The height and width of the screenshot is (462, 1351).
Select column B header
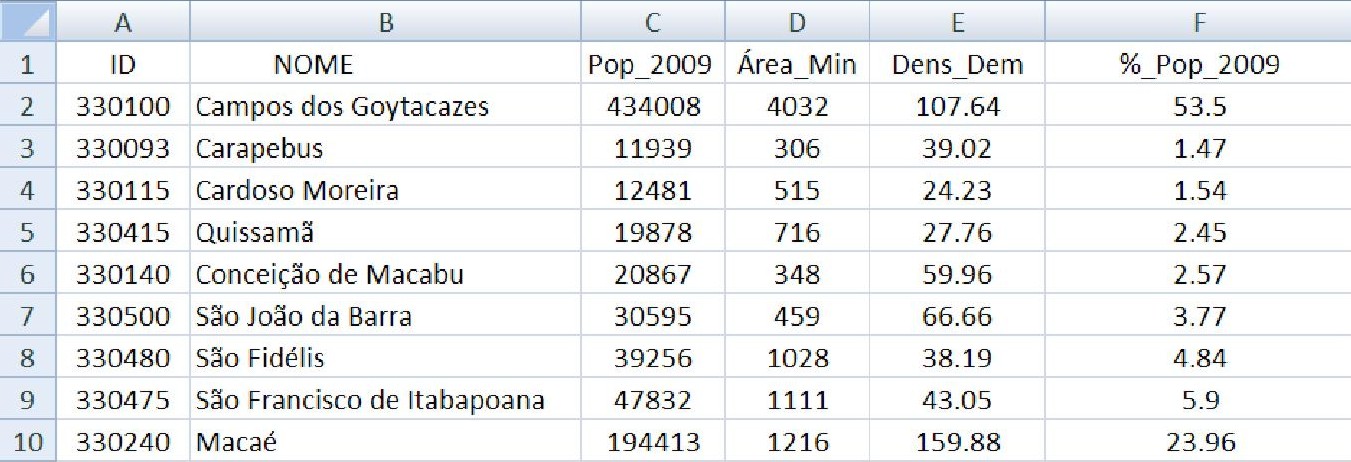click(385, 21)
